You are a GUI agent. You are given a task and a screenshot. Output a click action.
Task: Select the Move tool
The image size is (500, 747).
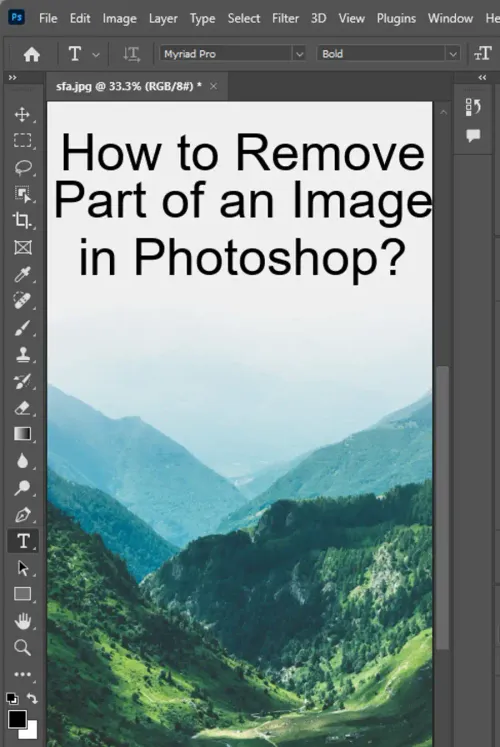click(x=22, y=114)
